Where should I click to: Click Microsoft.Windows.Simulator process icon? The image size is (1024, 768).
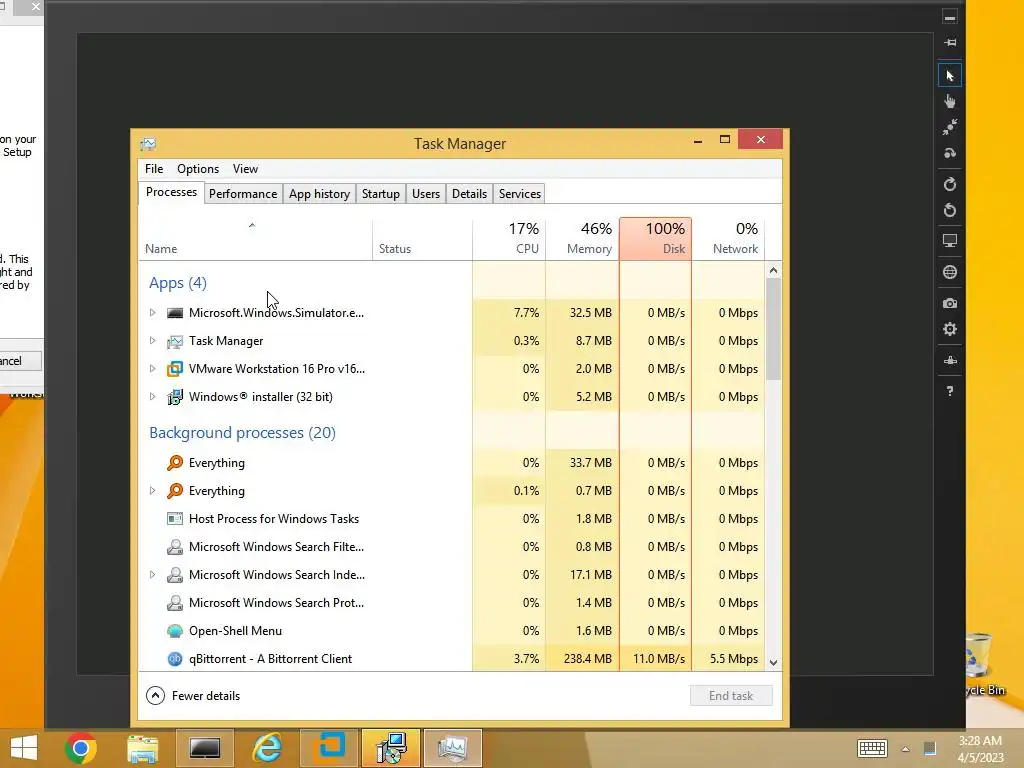[174, 313]
